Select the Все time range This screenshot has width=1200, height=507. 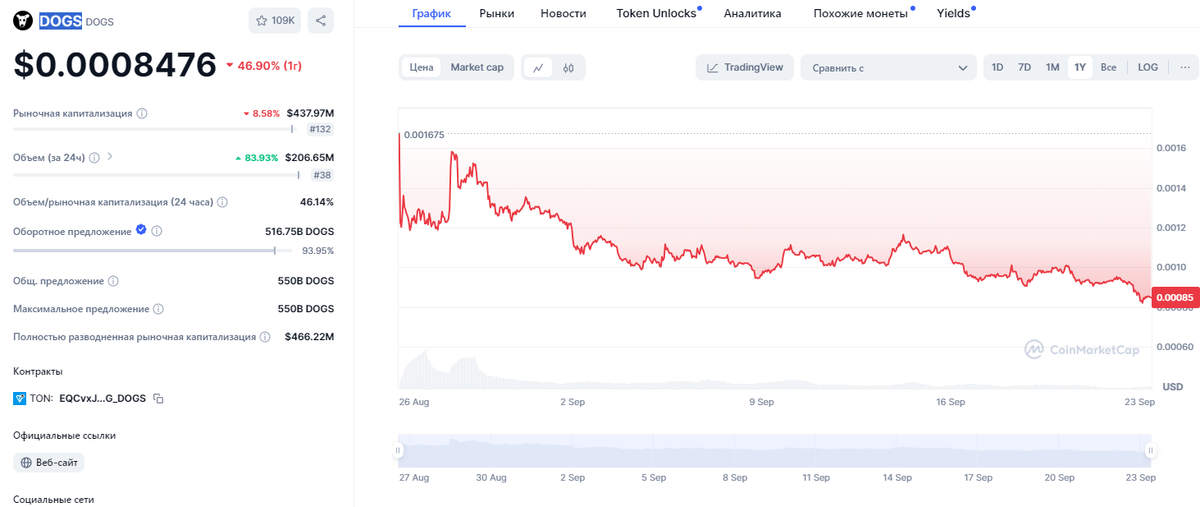pyautogui.click(x=1108, y=67)
